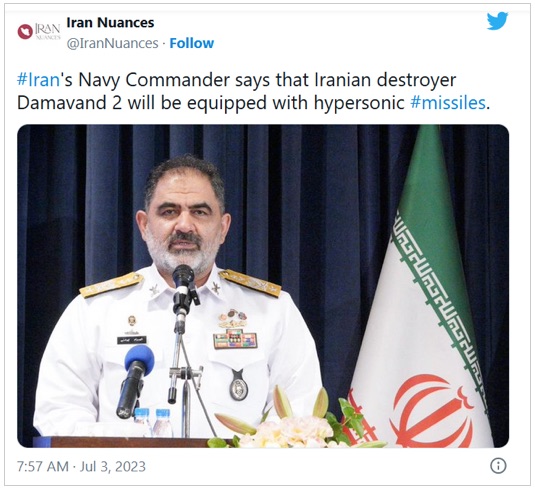Click the Twitter bird logo
This screenshot has height=489, width=535.
497,21
